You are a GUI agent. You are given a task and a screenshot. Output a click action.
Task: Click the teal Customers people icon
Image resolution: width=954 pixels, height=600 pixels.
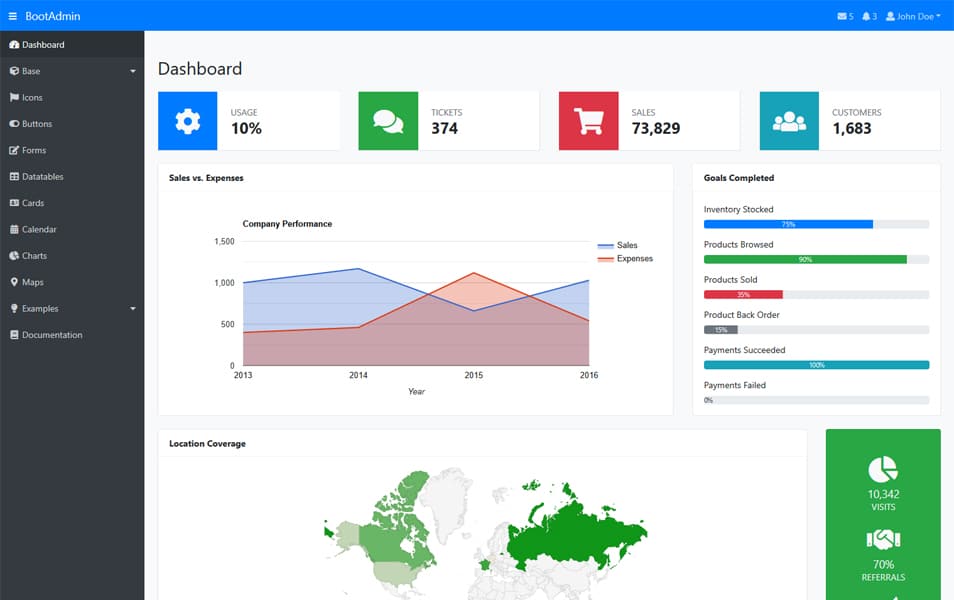[x=789, y=121]
